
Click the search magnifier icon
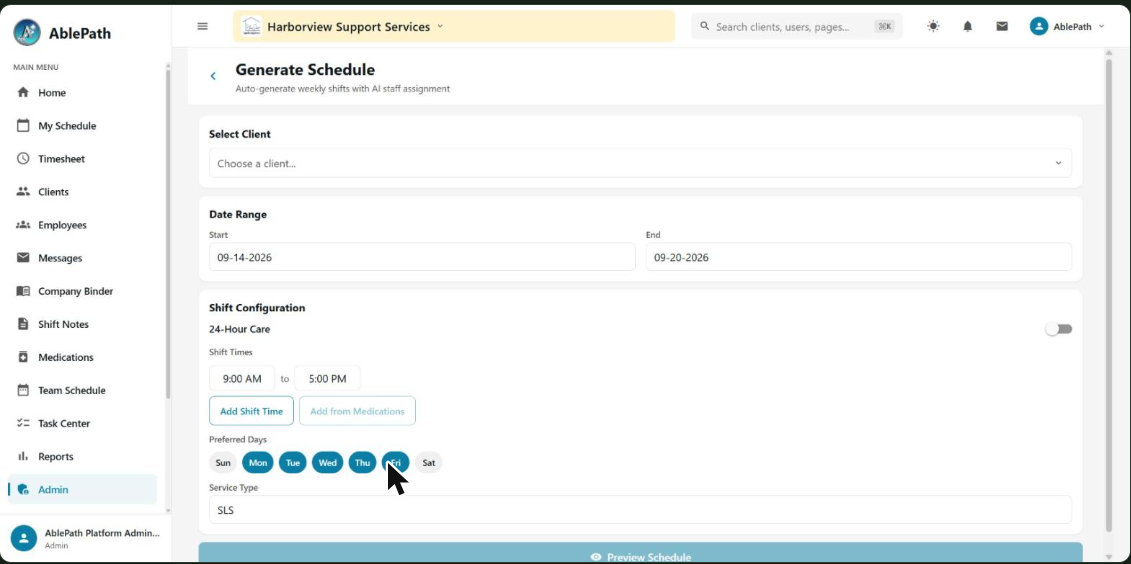pos(705,26)
